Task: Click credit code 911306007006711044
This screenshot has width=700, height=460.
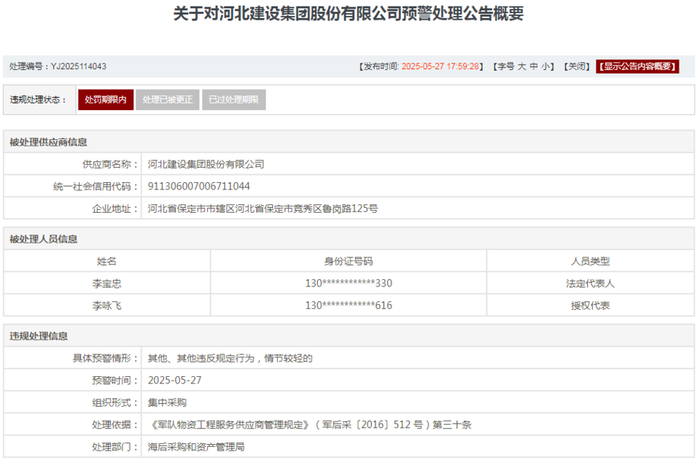Action: [x=199, y=186]
